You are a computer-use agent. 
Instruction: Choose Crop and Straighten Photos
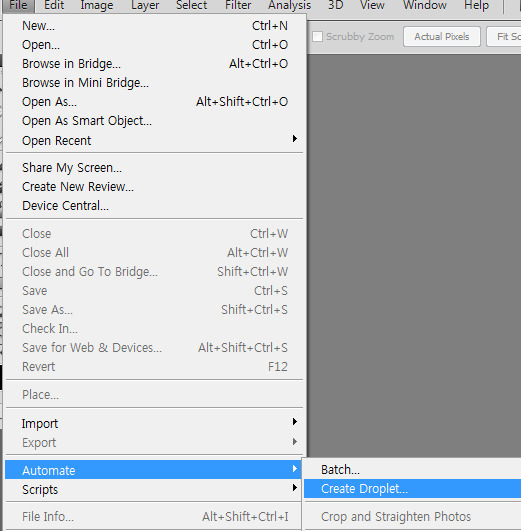pyautogui.click(x=413, y=516)
